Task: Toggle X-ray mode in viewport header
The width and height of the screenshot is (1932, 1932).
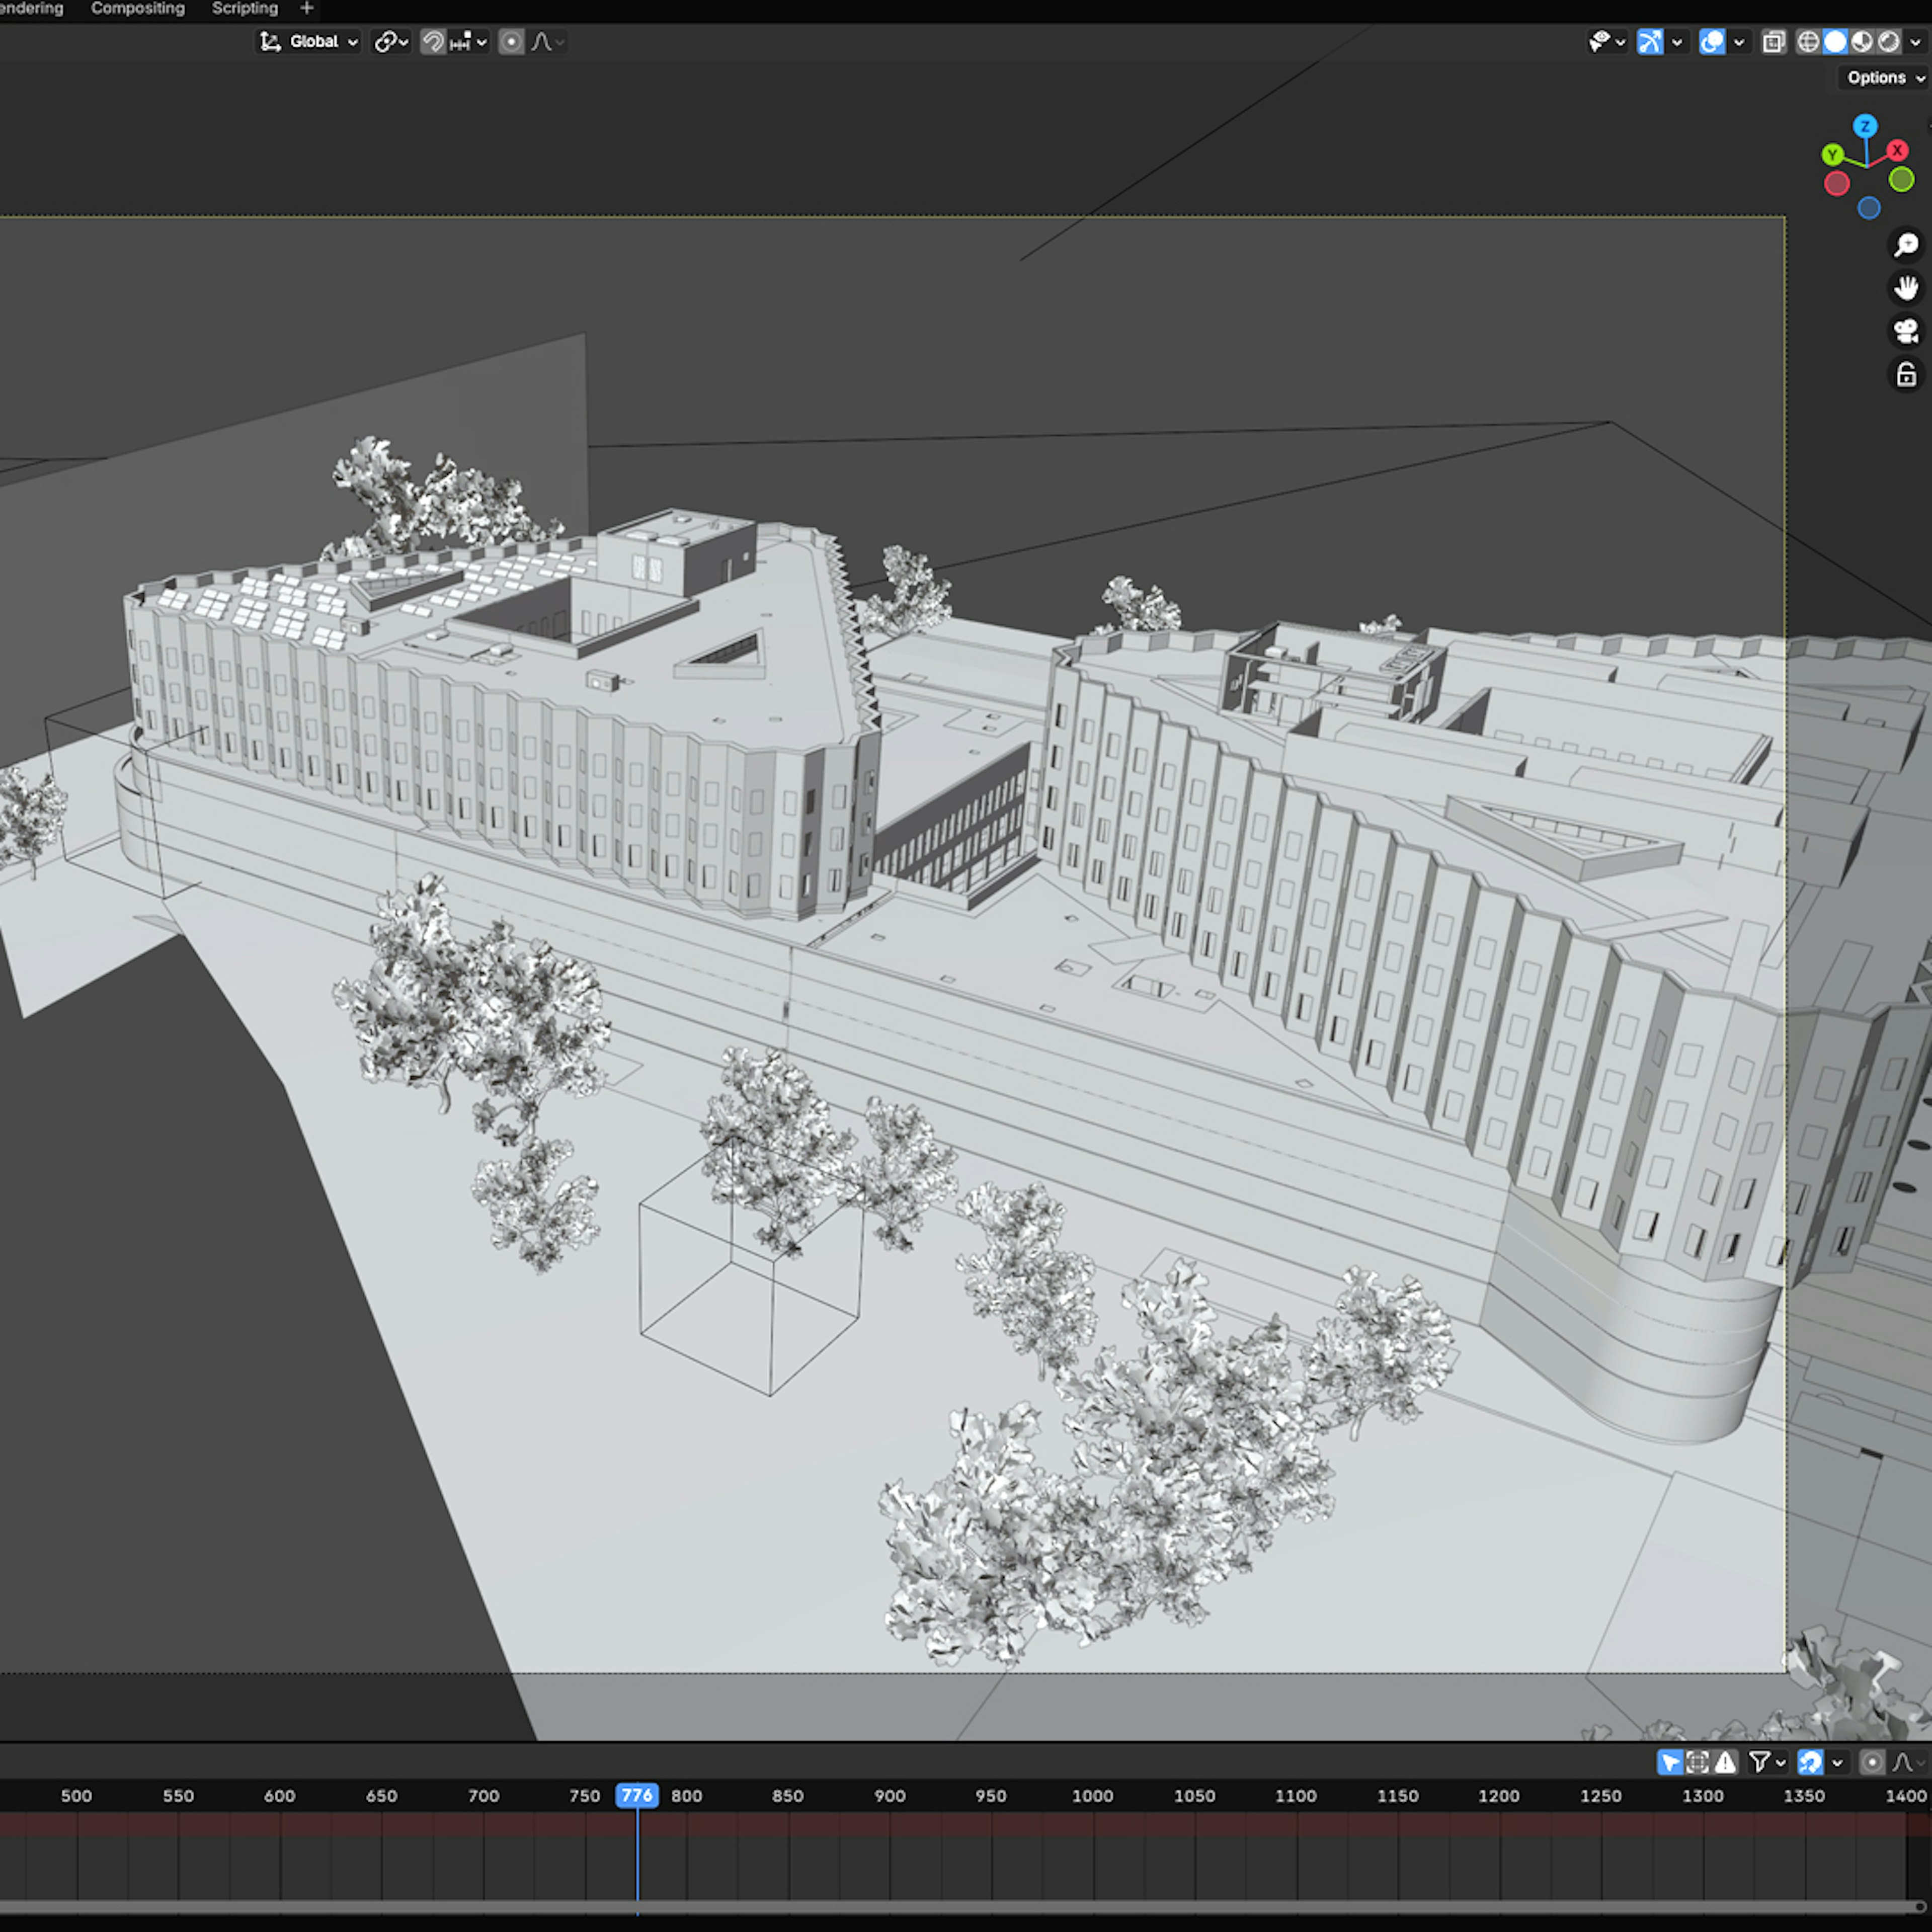Action: pyautogui.click(x=1773, y=42)
